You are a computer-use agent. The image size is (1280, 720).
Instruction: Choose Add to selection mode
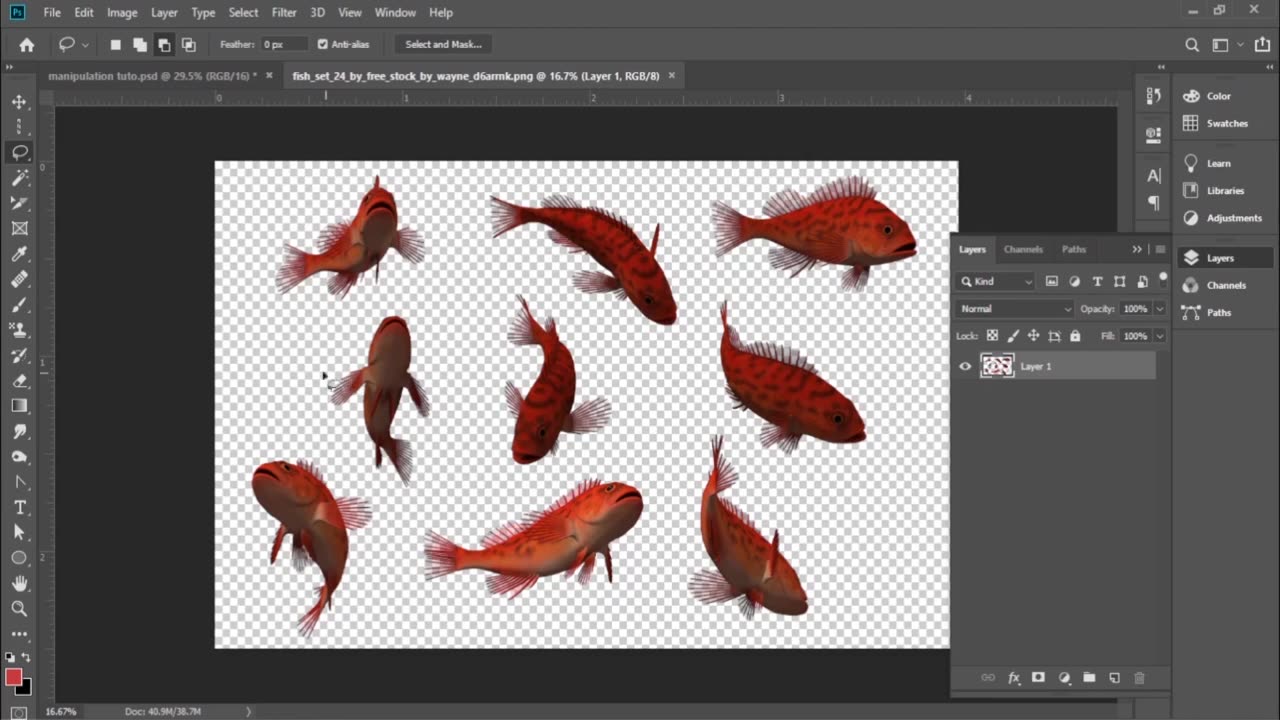coord(139,44)
